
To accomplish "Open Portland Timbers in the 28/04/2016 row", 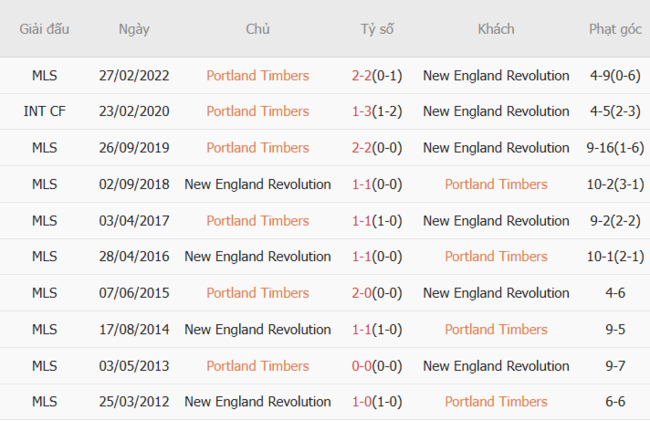I will tap(496, 256).
